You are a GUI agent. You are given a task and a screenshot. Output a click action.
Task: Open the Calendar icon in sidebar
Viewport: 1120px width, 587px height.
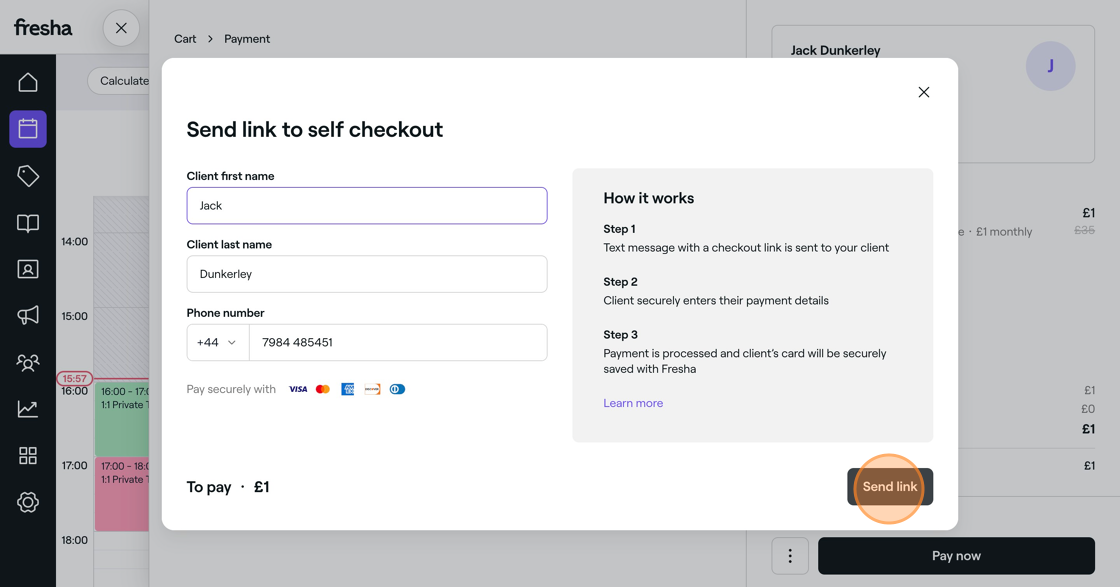coord(28,129)
